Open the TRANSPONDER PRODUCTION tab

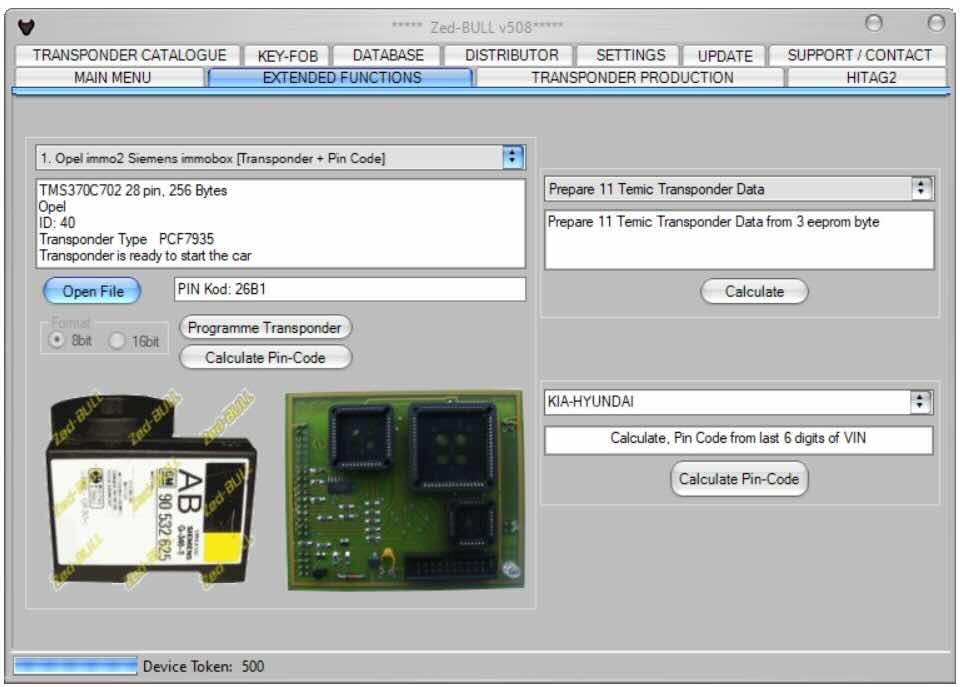click(632, 78)
